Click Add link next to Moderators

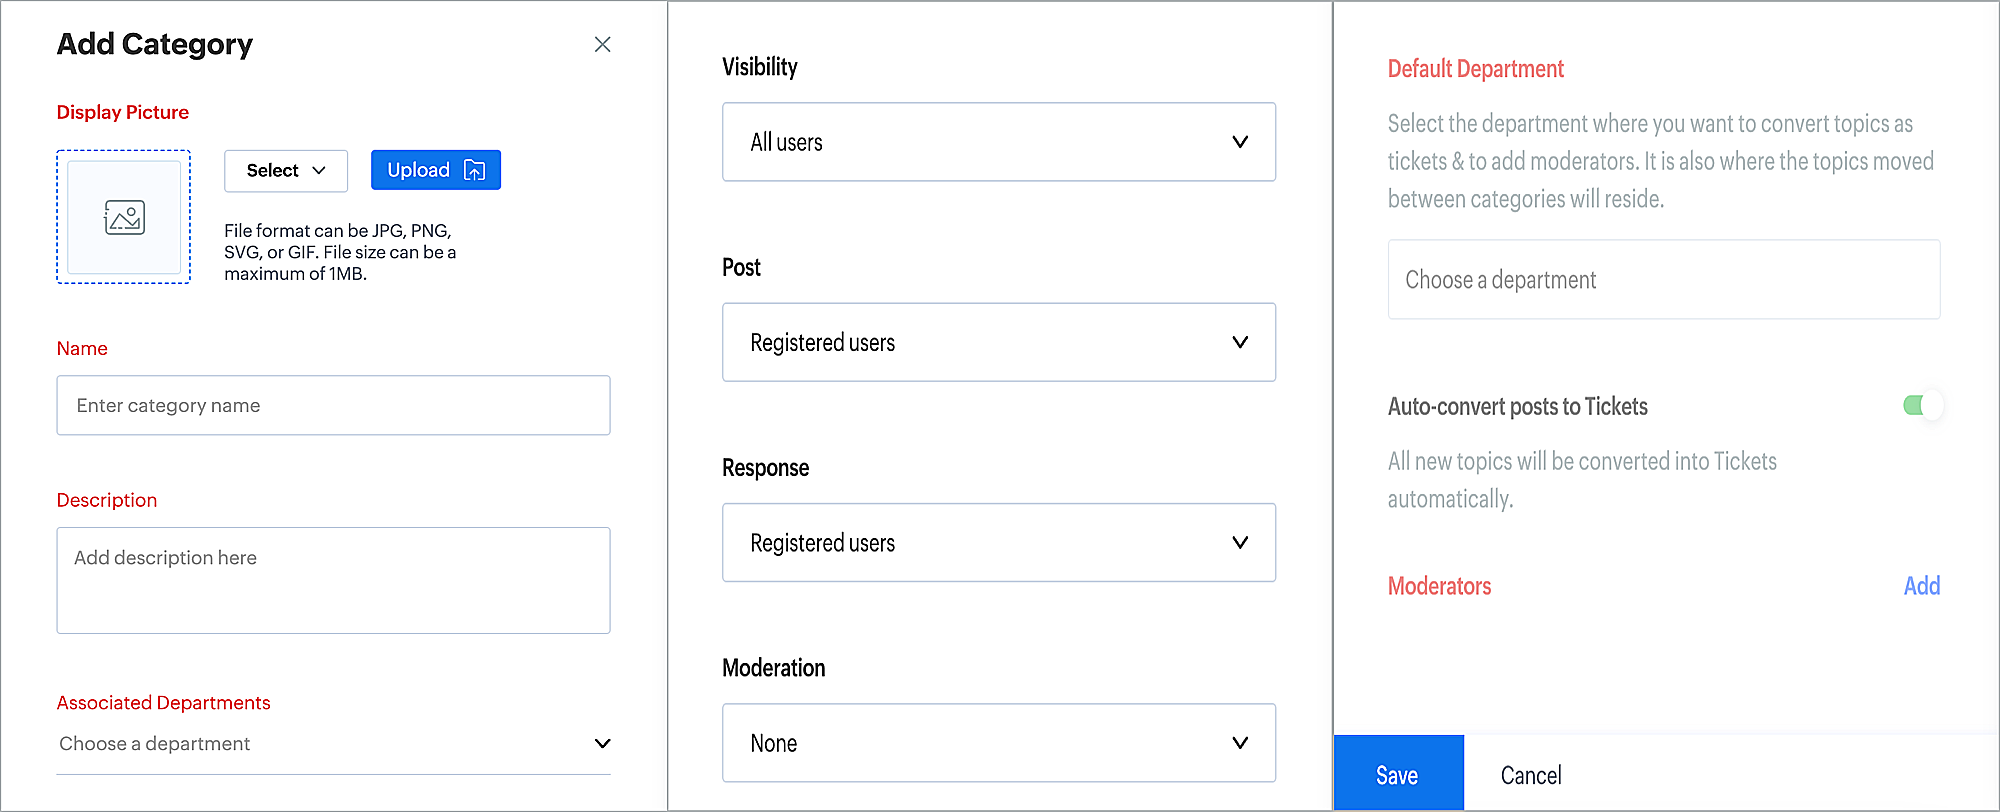[x=1921, y=586]
